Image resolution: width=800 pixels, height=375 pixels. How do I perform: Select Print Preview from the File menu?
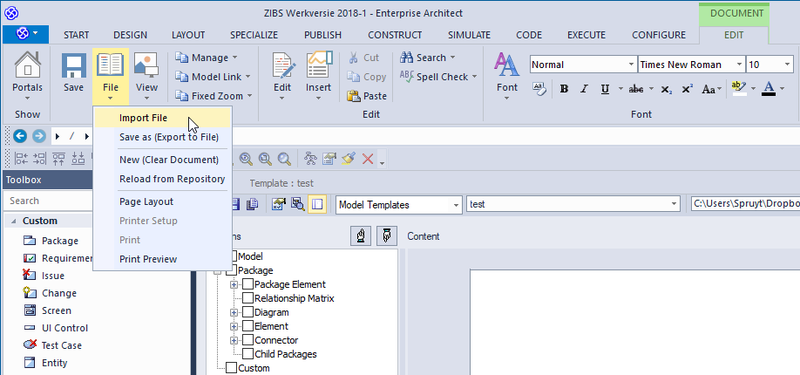pyautogui.click(x=162, y=259)
